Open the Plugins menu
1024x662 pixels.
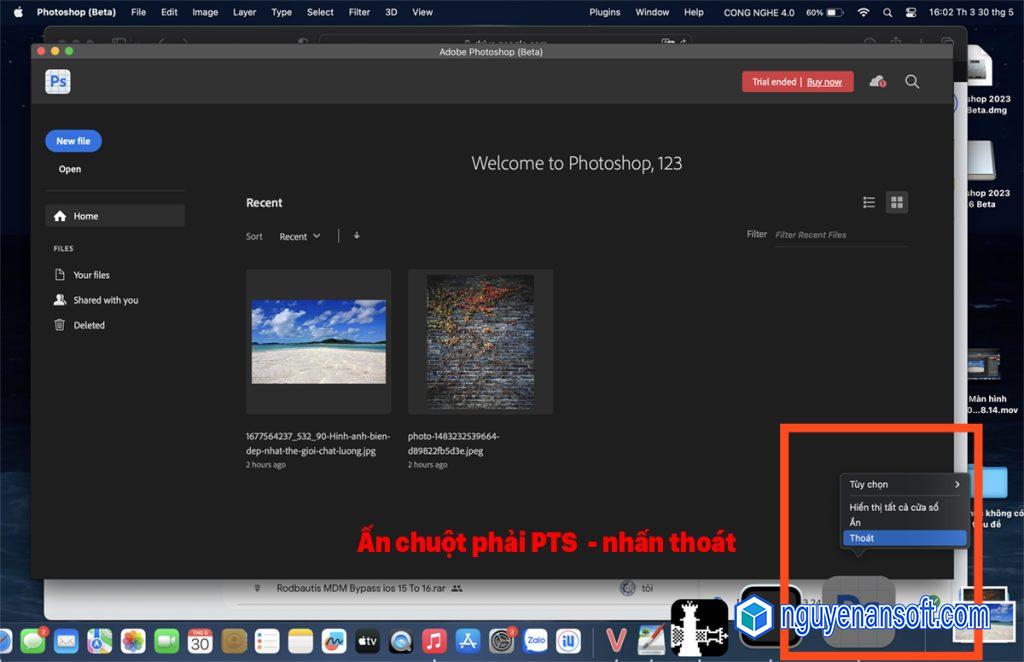pos(605,12)
